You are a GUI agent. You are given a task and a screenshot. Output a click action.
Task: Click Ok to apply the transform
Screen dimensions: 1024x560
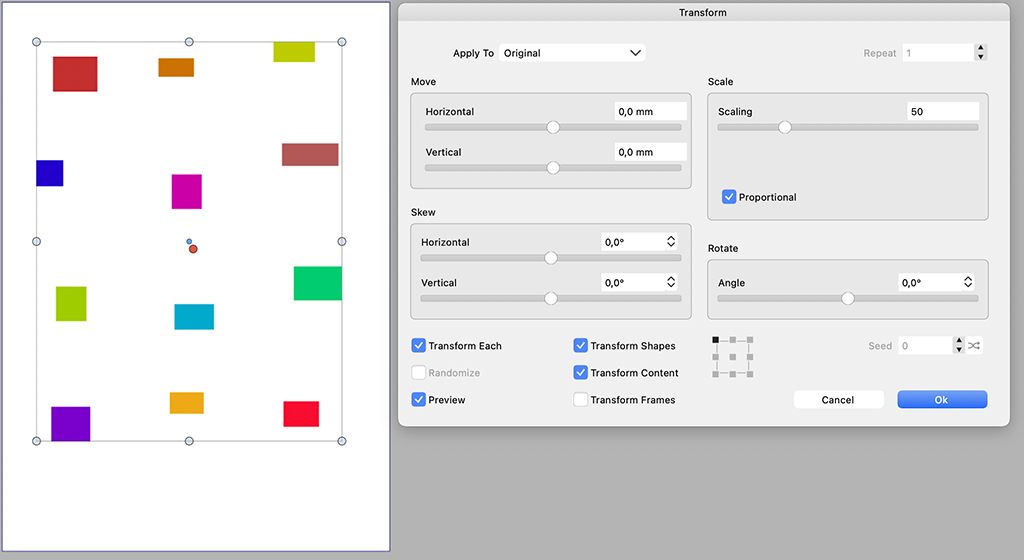click(x=942, y=400)
